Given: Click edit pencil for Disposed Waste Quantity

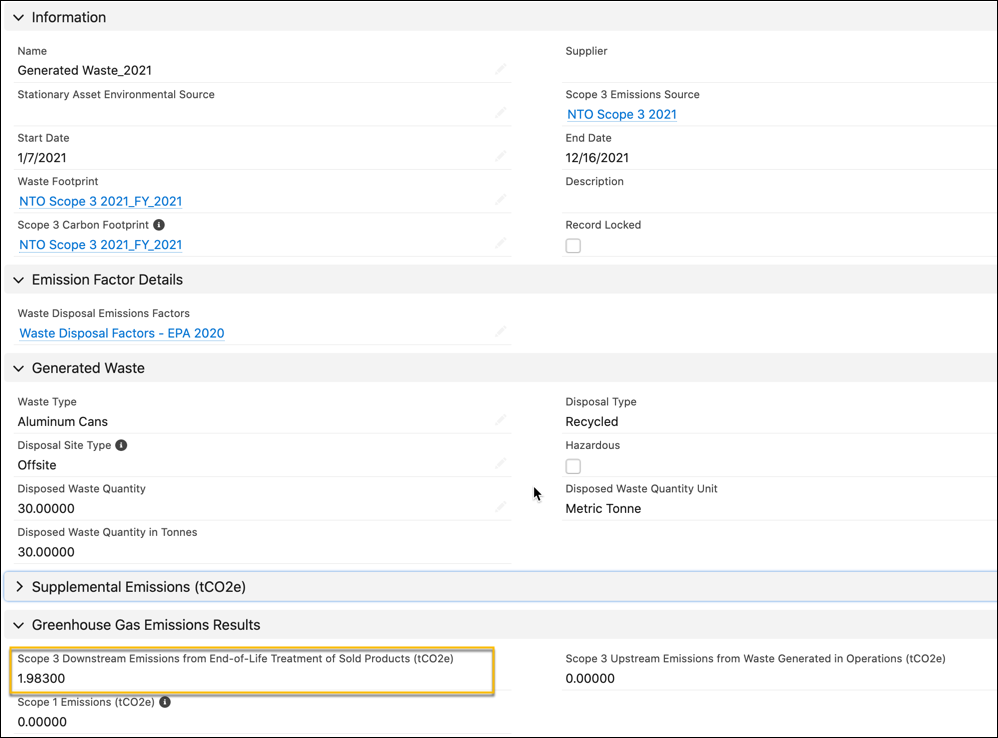Looking at the screenshot, I should pyautogui.click(x=501, y=507).
